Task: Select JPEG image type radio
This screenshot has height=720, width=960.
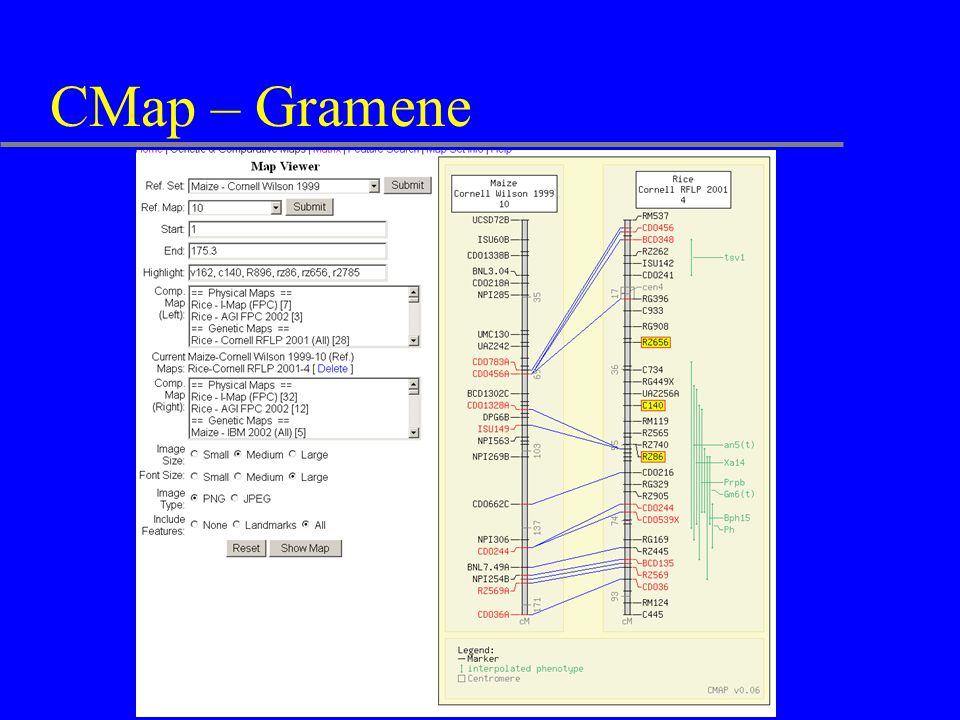Action: pos(234,498)
